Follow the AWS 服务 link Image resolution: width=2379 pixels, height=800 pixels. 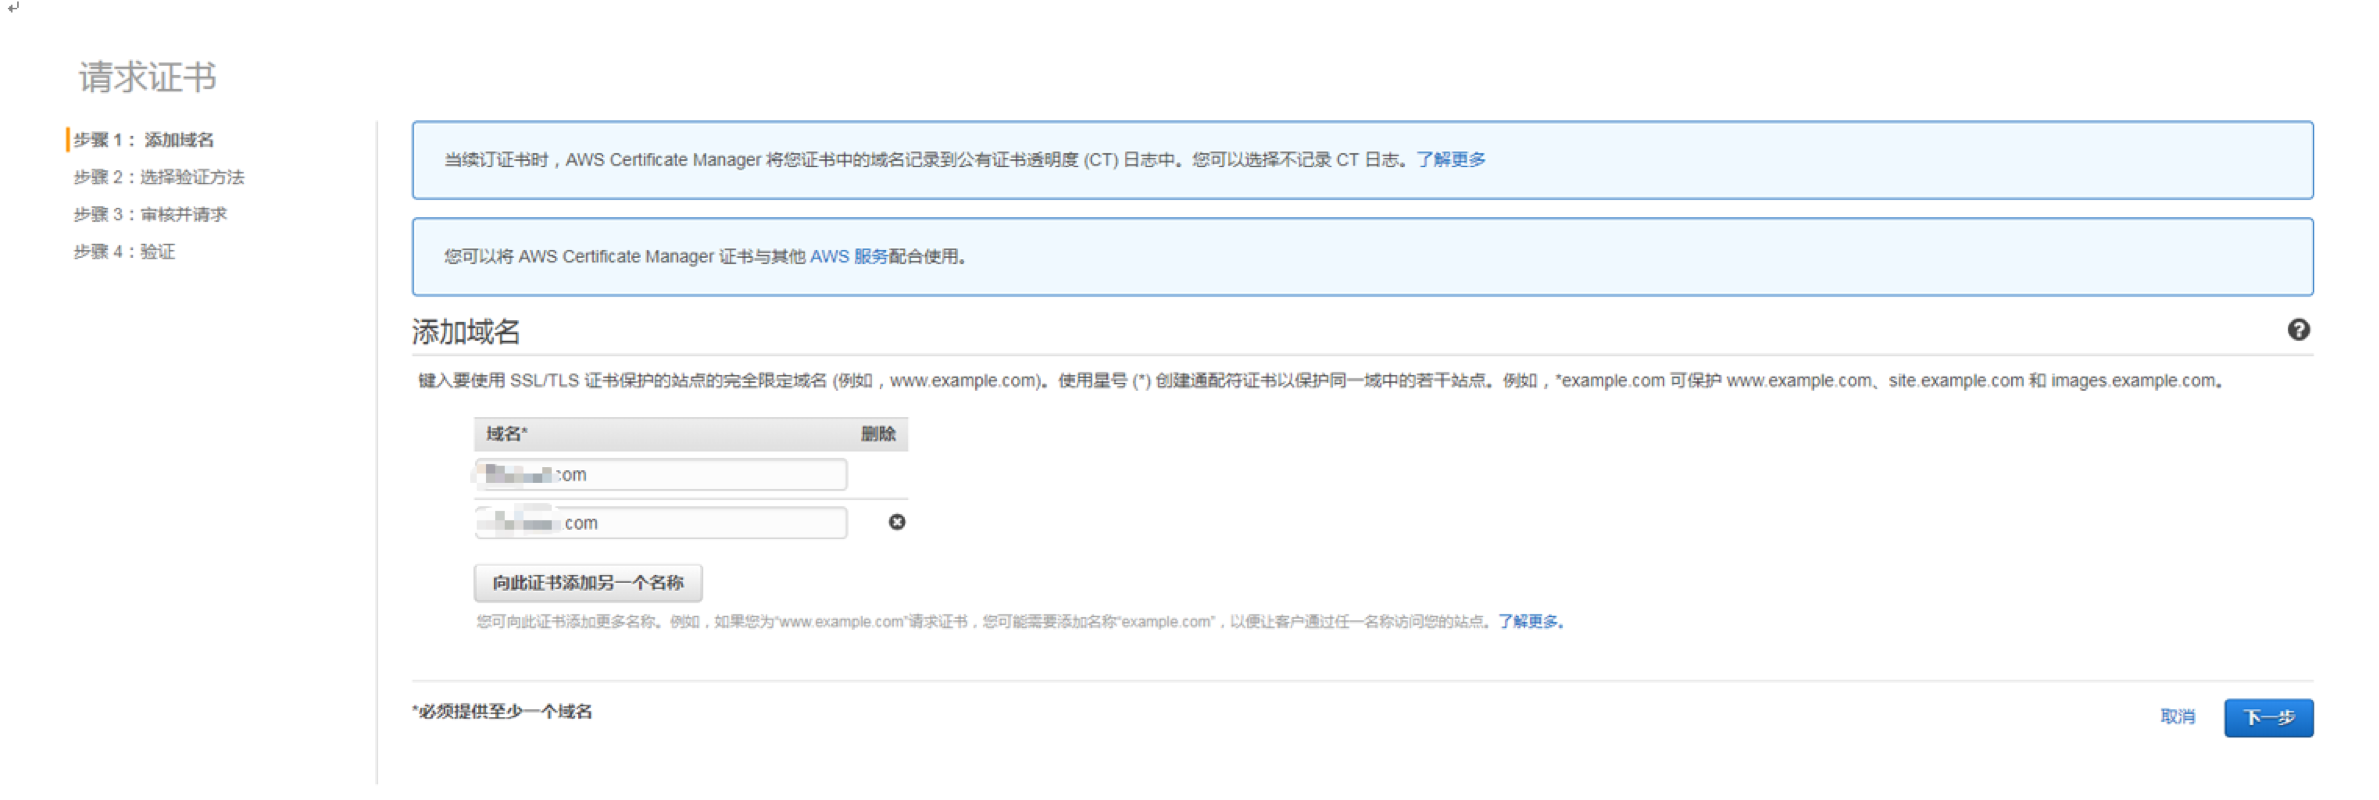848,257
